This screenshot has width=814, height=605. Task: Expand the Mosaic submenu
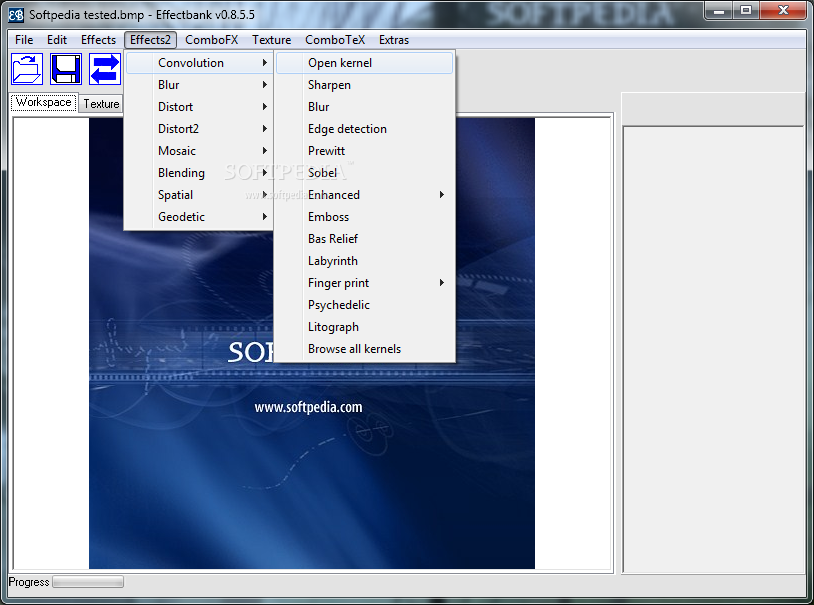click(x=199, y=151)
